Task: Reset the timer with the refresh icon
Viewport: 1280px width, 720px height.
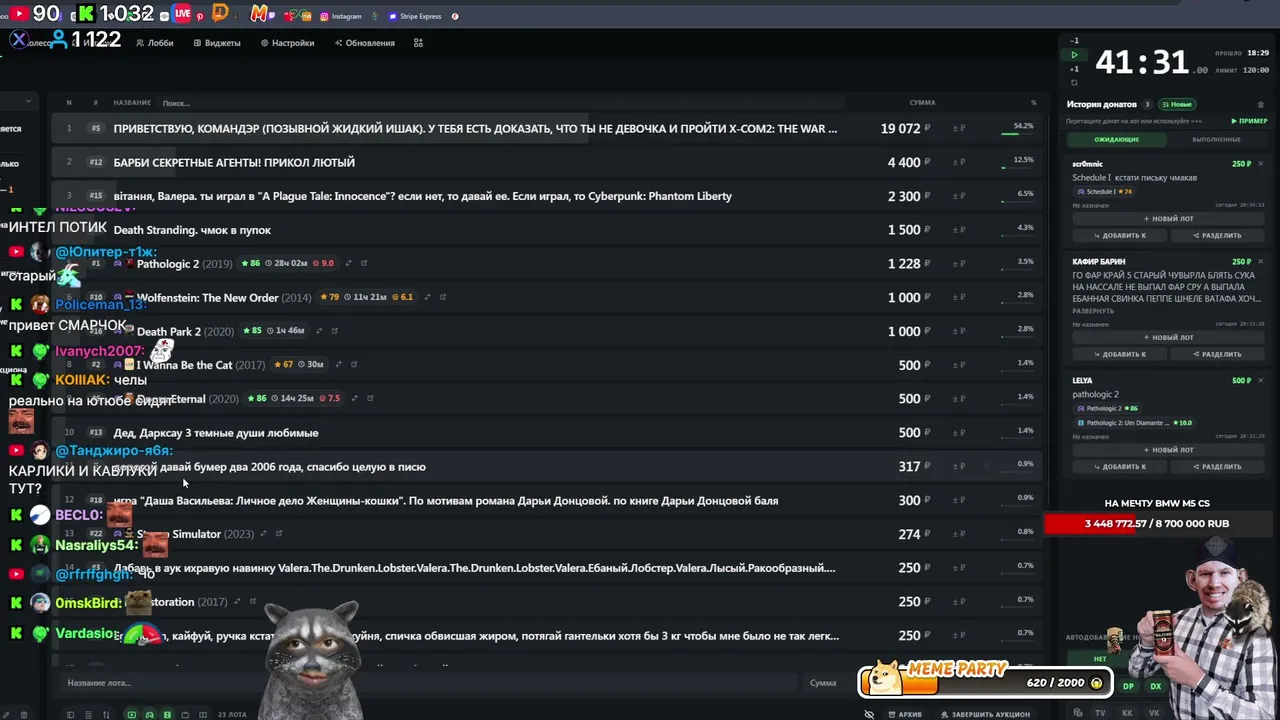Action: point(1074,82)
